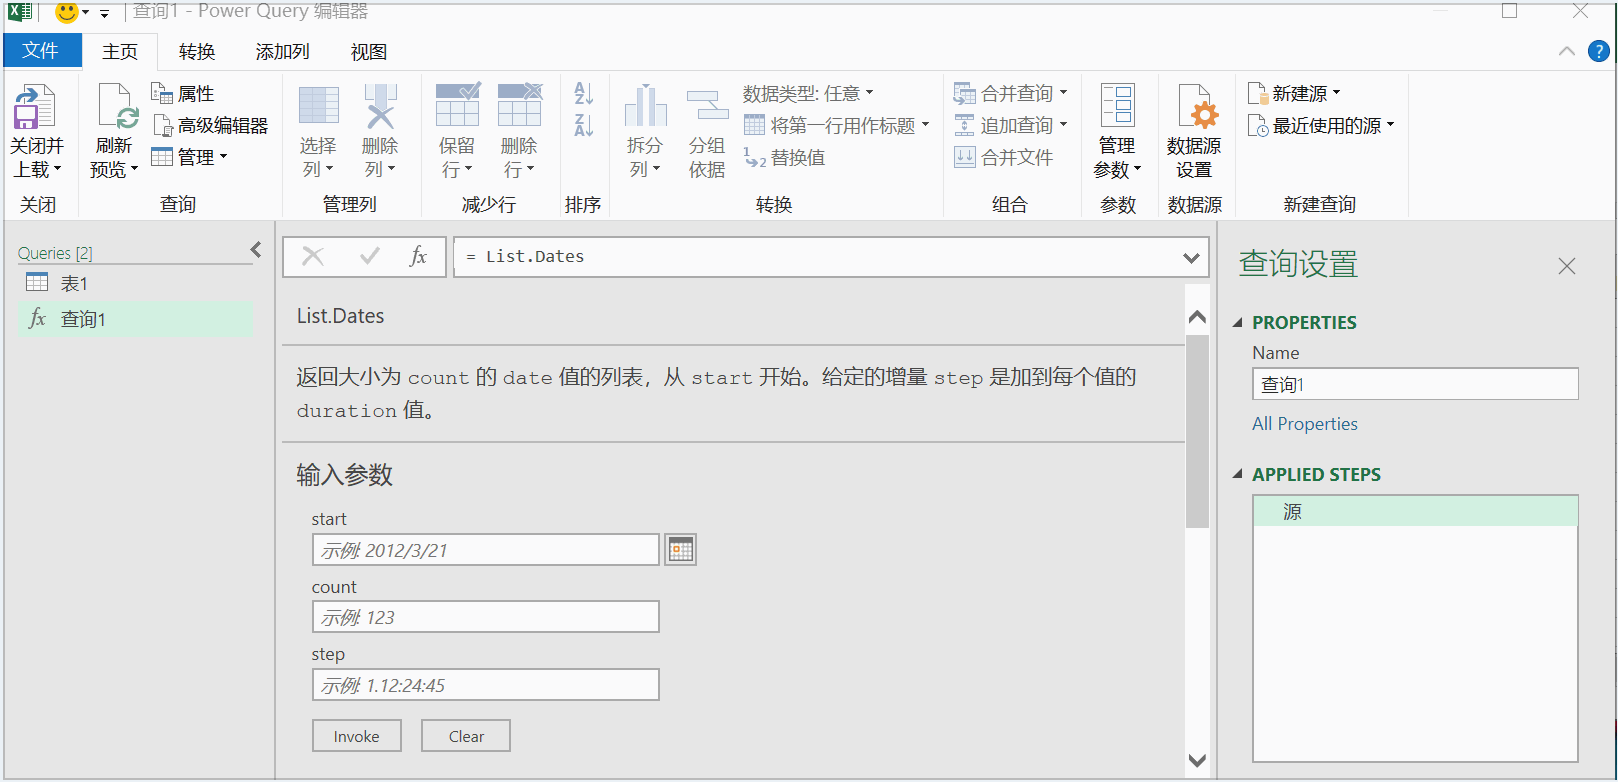
Task: Open the Advanced Editor (高级编辑器)
Action: tap(210, 125)
